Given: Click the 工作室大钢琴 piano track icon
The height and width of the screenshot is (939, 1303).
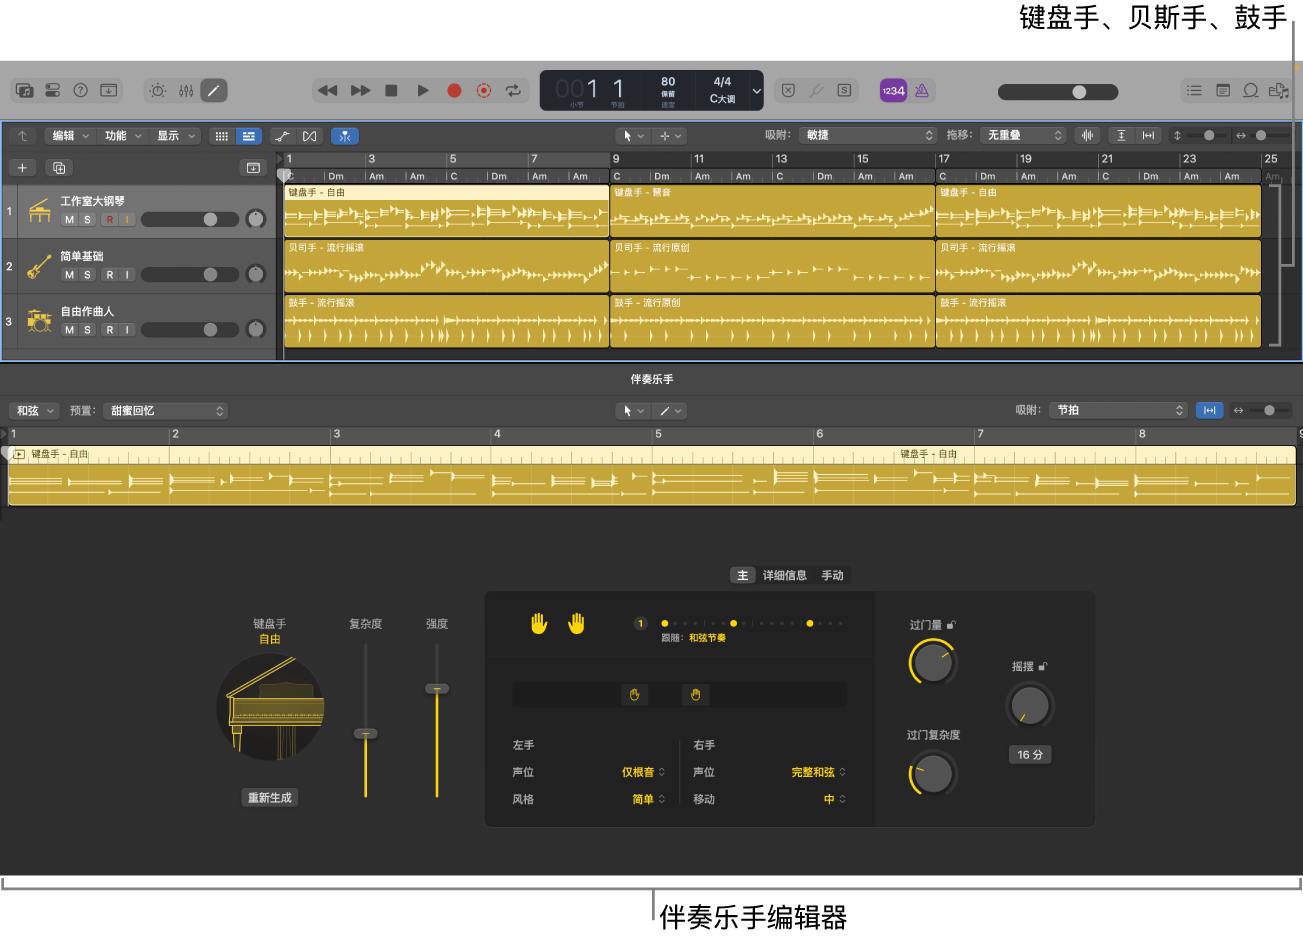Looking at the screenshot, I should coord(39,211).
